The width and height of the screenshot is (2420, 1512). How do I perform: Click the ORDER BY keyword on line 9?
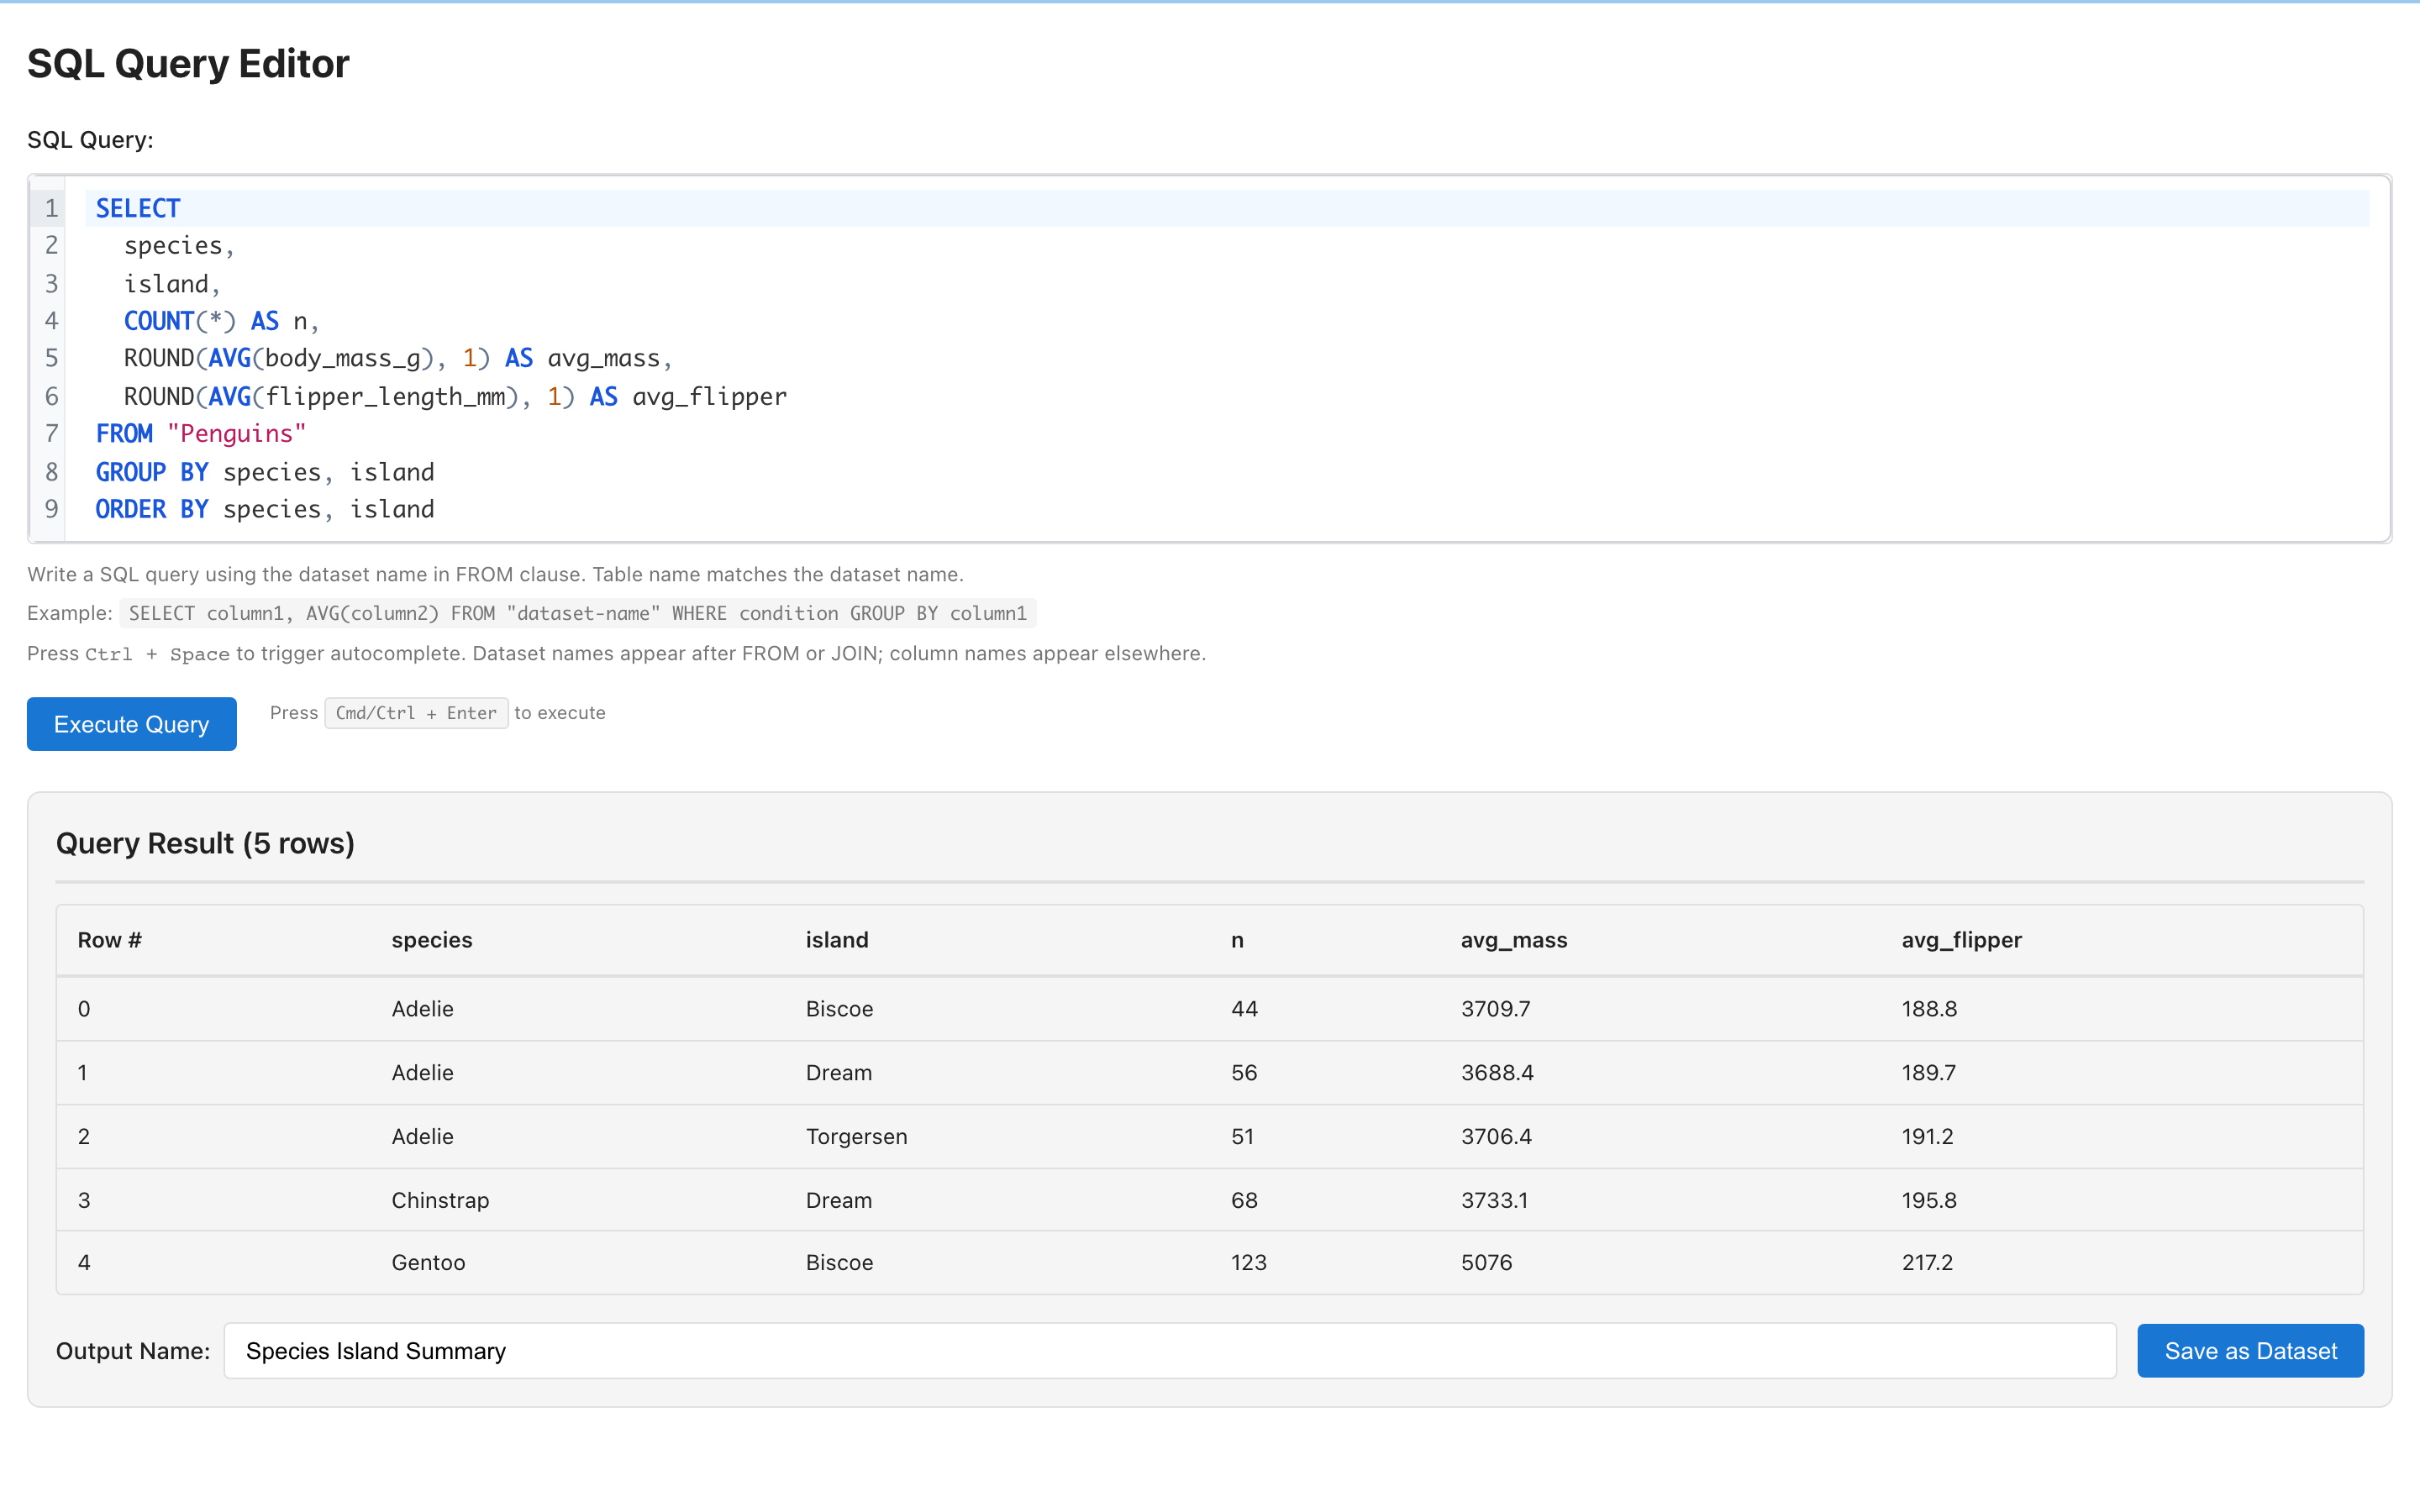pyautogui.click(x=152, y=509)
